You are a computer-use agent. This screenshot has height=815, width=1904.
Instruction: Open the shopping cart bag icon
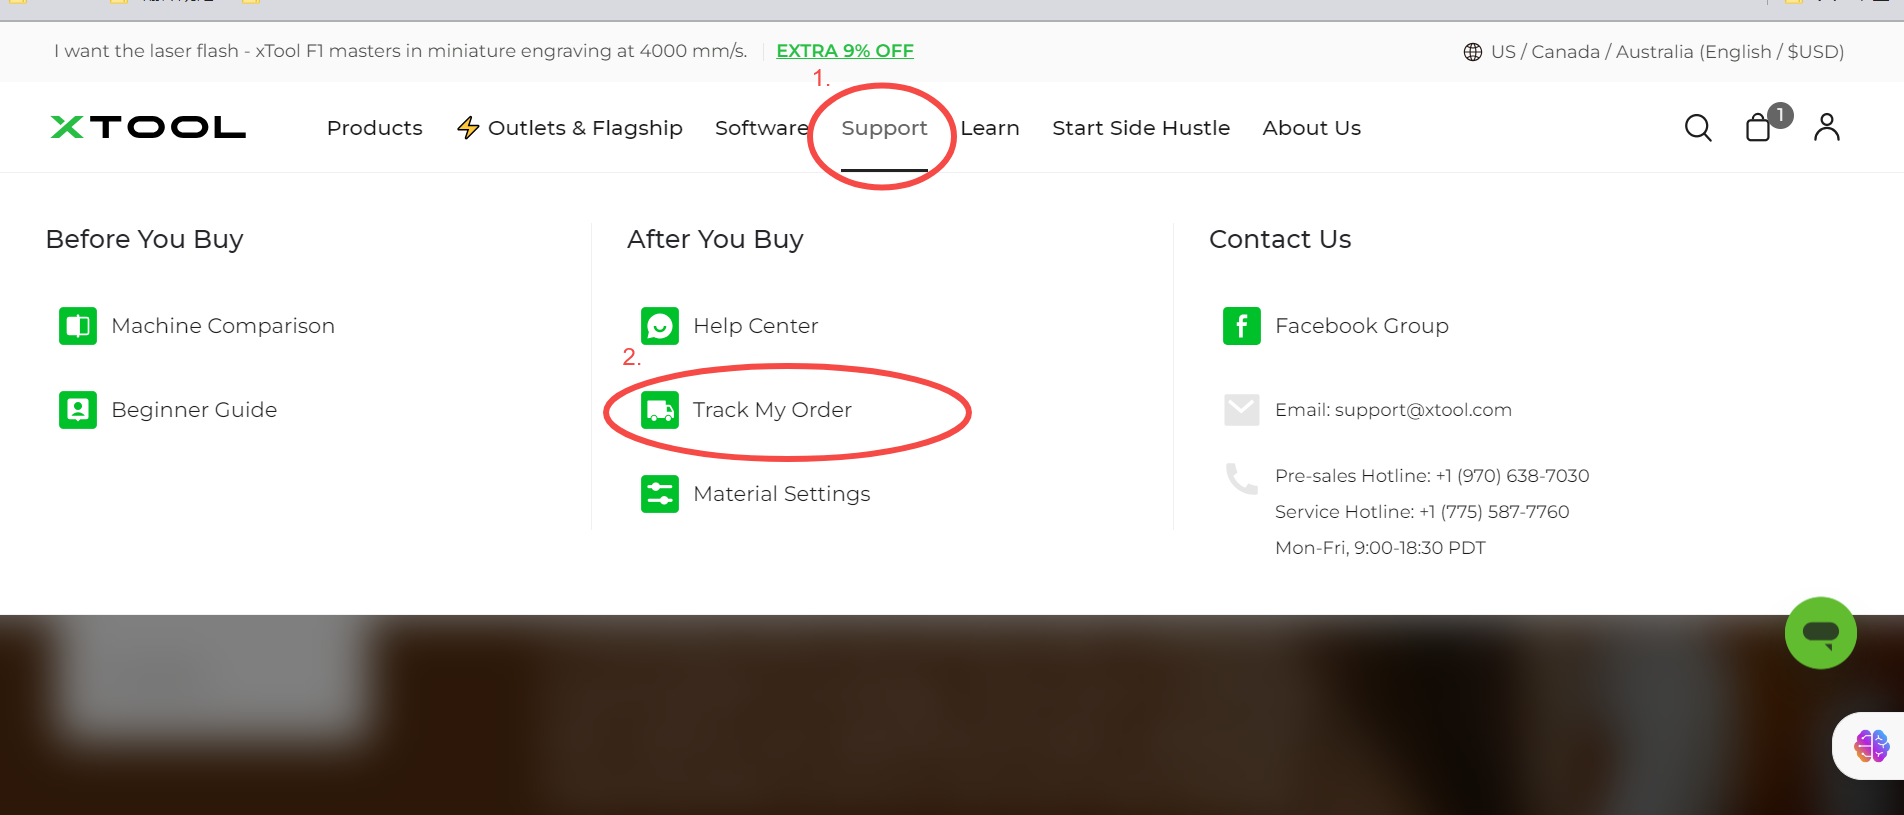(1759, 128)
